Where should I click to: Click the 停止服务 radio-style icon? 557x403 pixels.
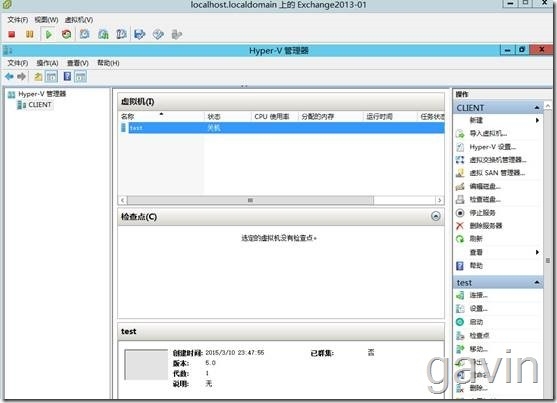point(460,213)
